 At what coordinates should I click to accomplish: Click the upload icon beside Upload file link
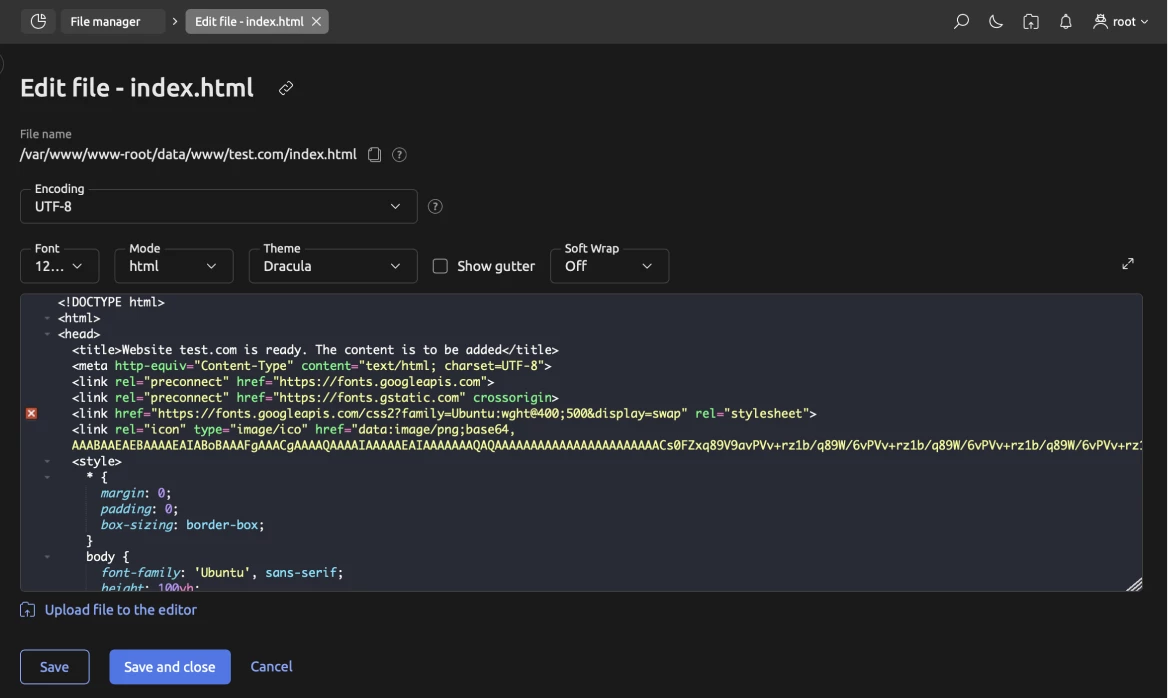tap(28, 610)
